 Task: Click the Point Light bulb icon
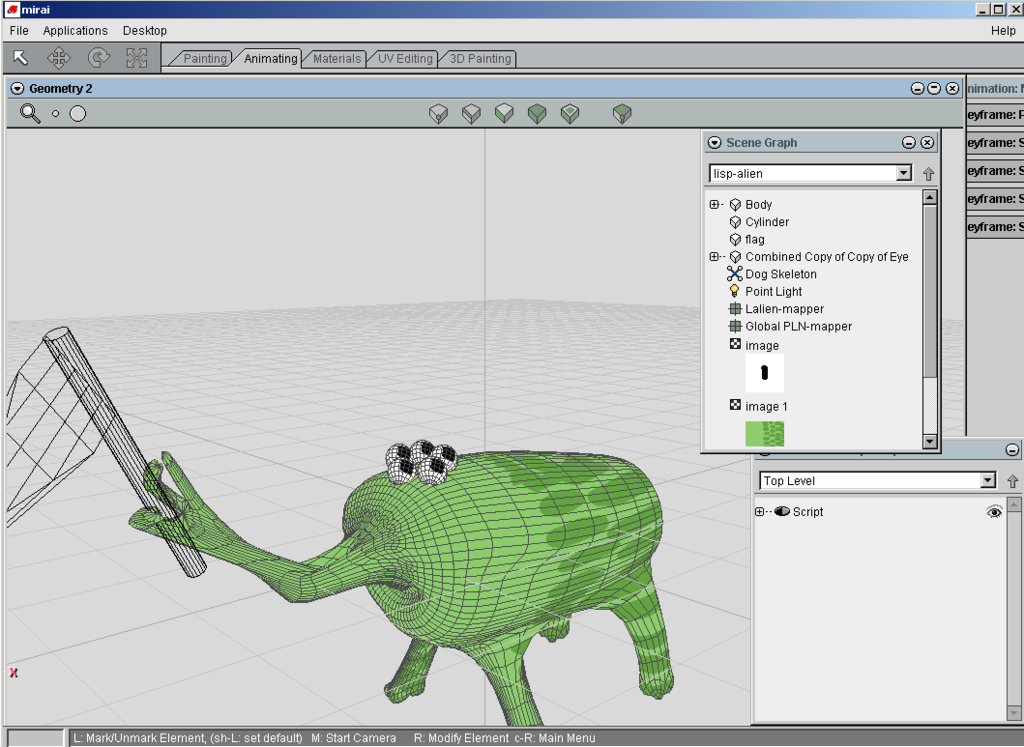point(735,291)
